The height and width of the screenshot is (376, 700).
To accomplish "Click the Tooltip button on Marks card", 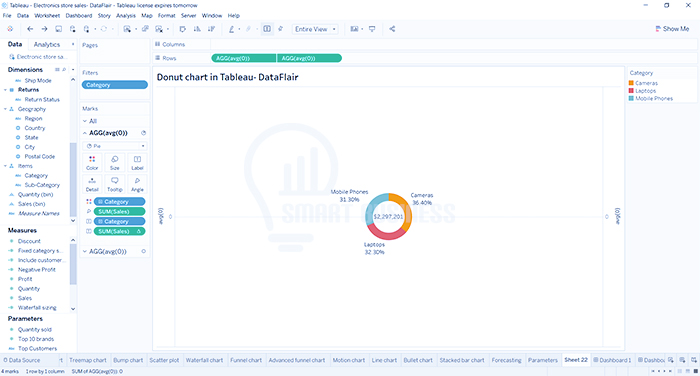I will (x=115, y=184).
